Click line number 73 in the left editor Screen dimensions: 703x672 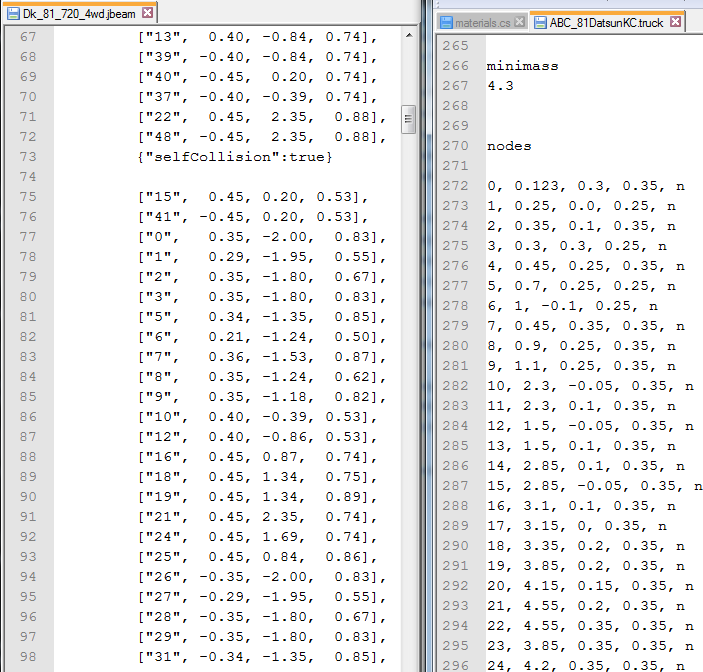click(x=28, y=156)
